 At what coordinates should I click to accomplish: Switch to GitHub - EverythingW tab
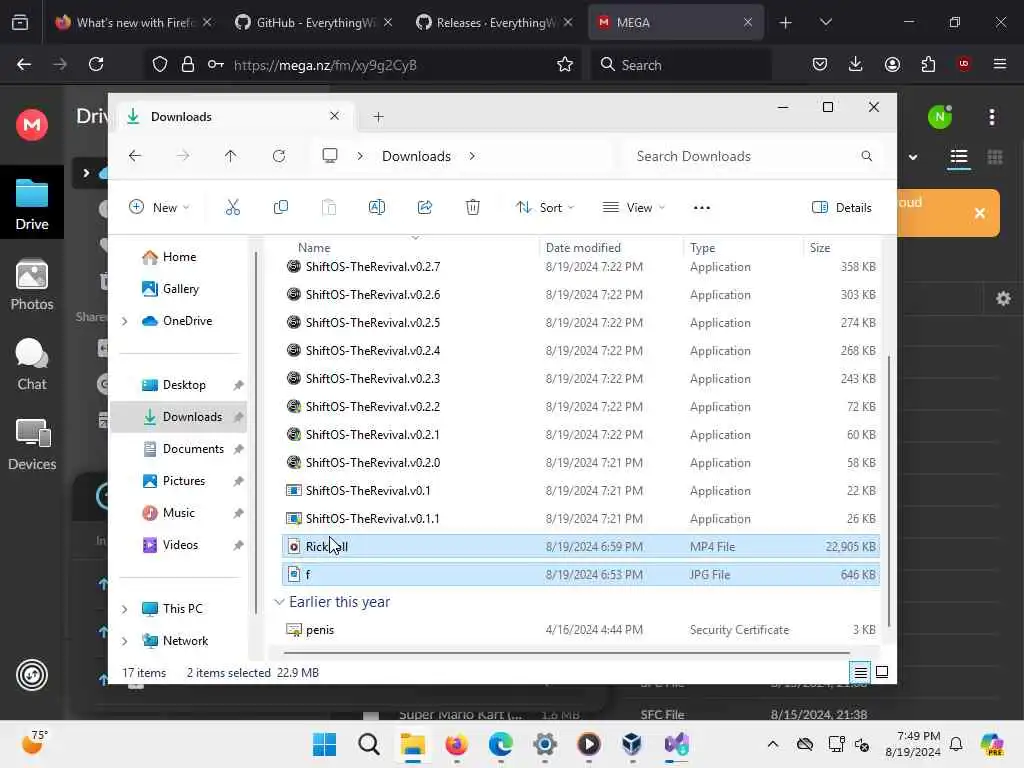point(313,22)
